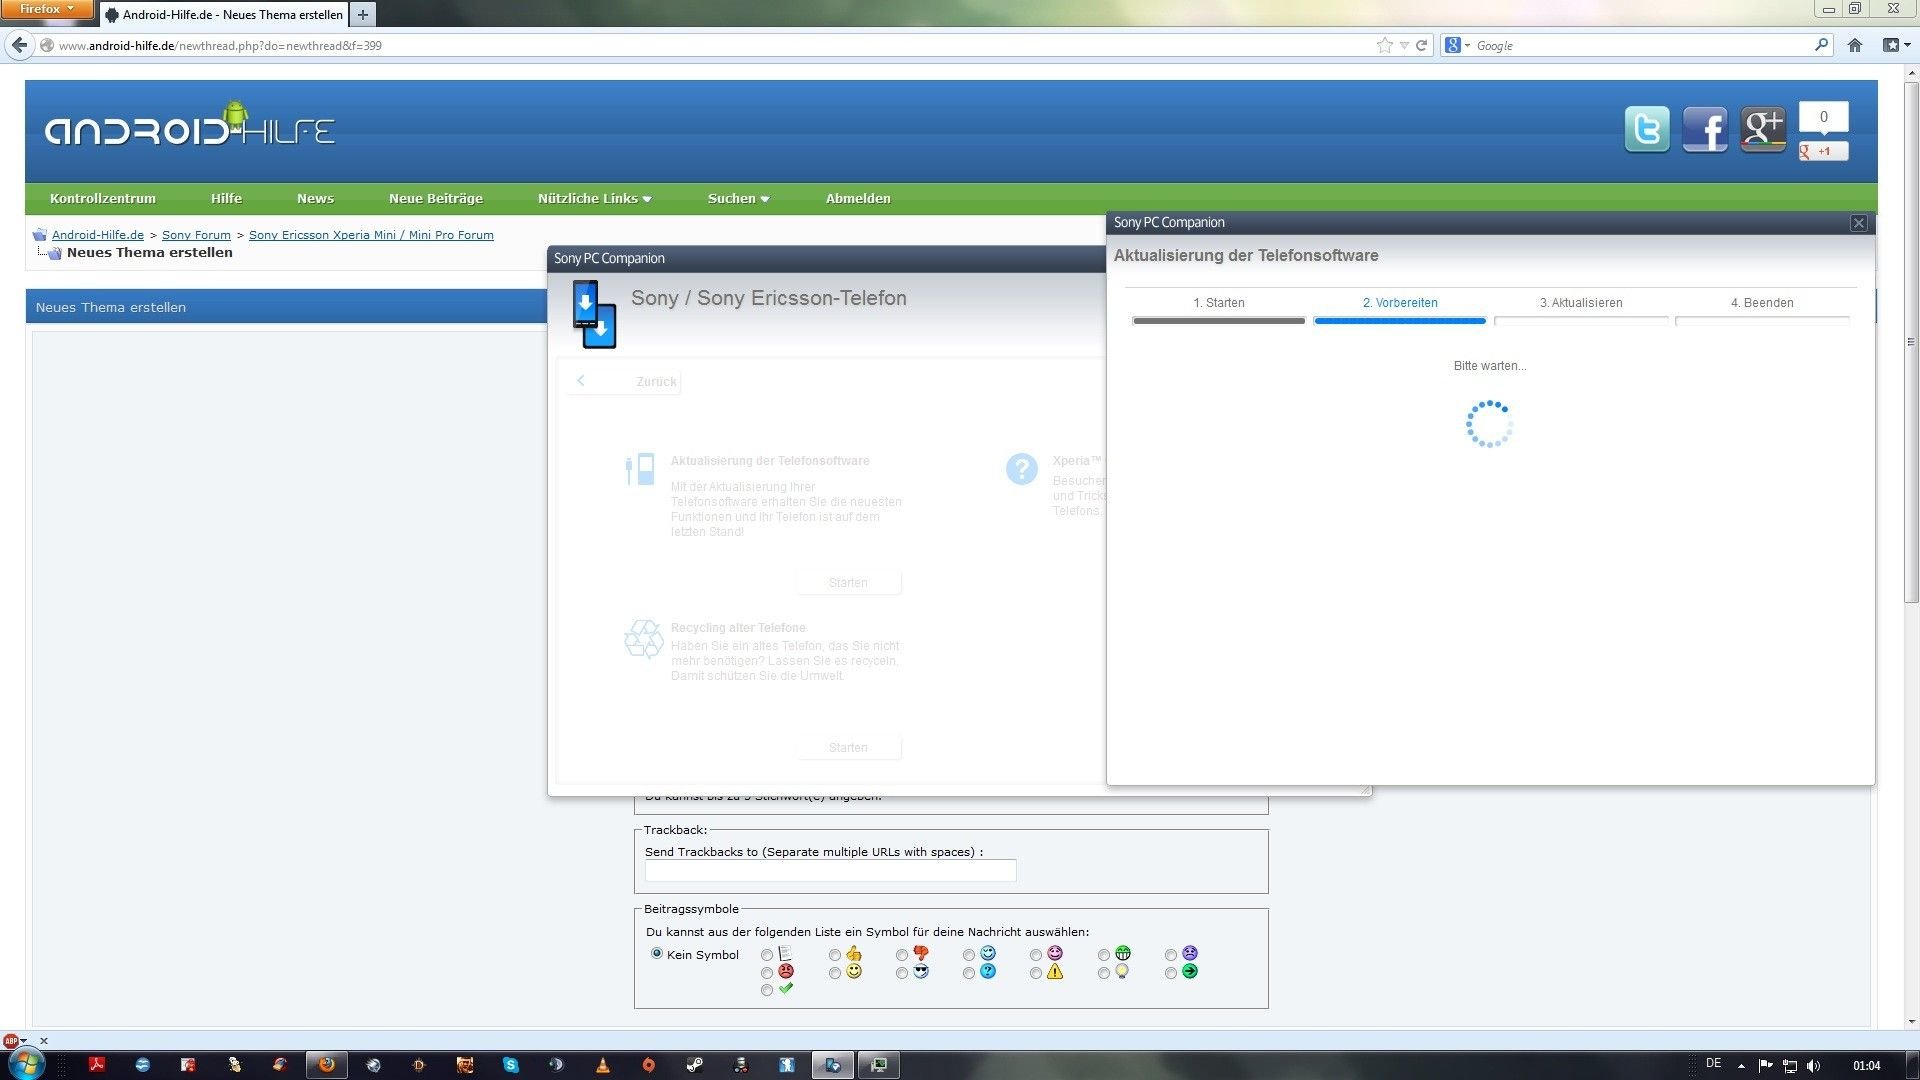This screenshot has height=1080, width=1920.
Task: Open Kontrollzentrum in the nav bar
Action: [x=103, y=198]
